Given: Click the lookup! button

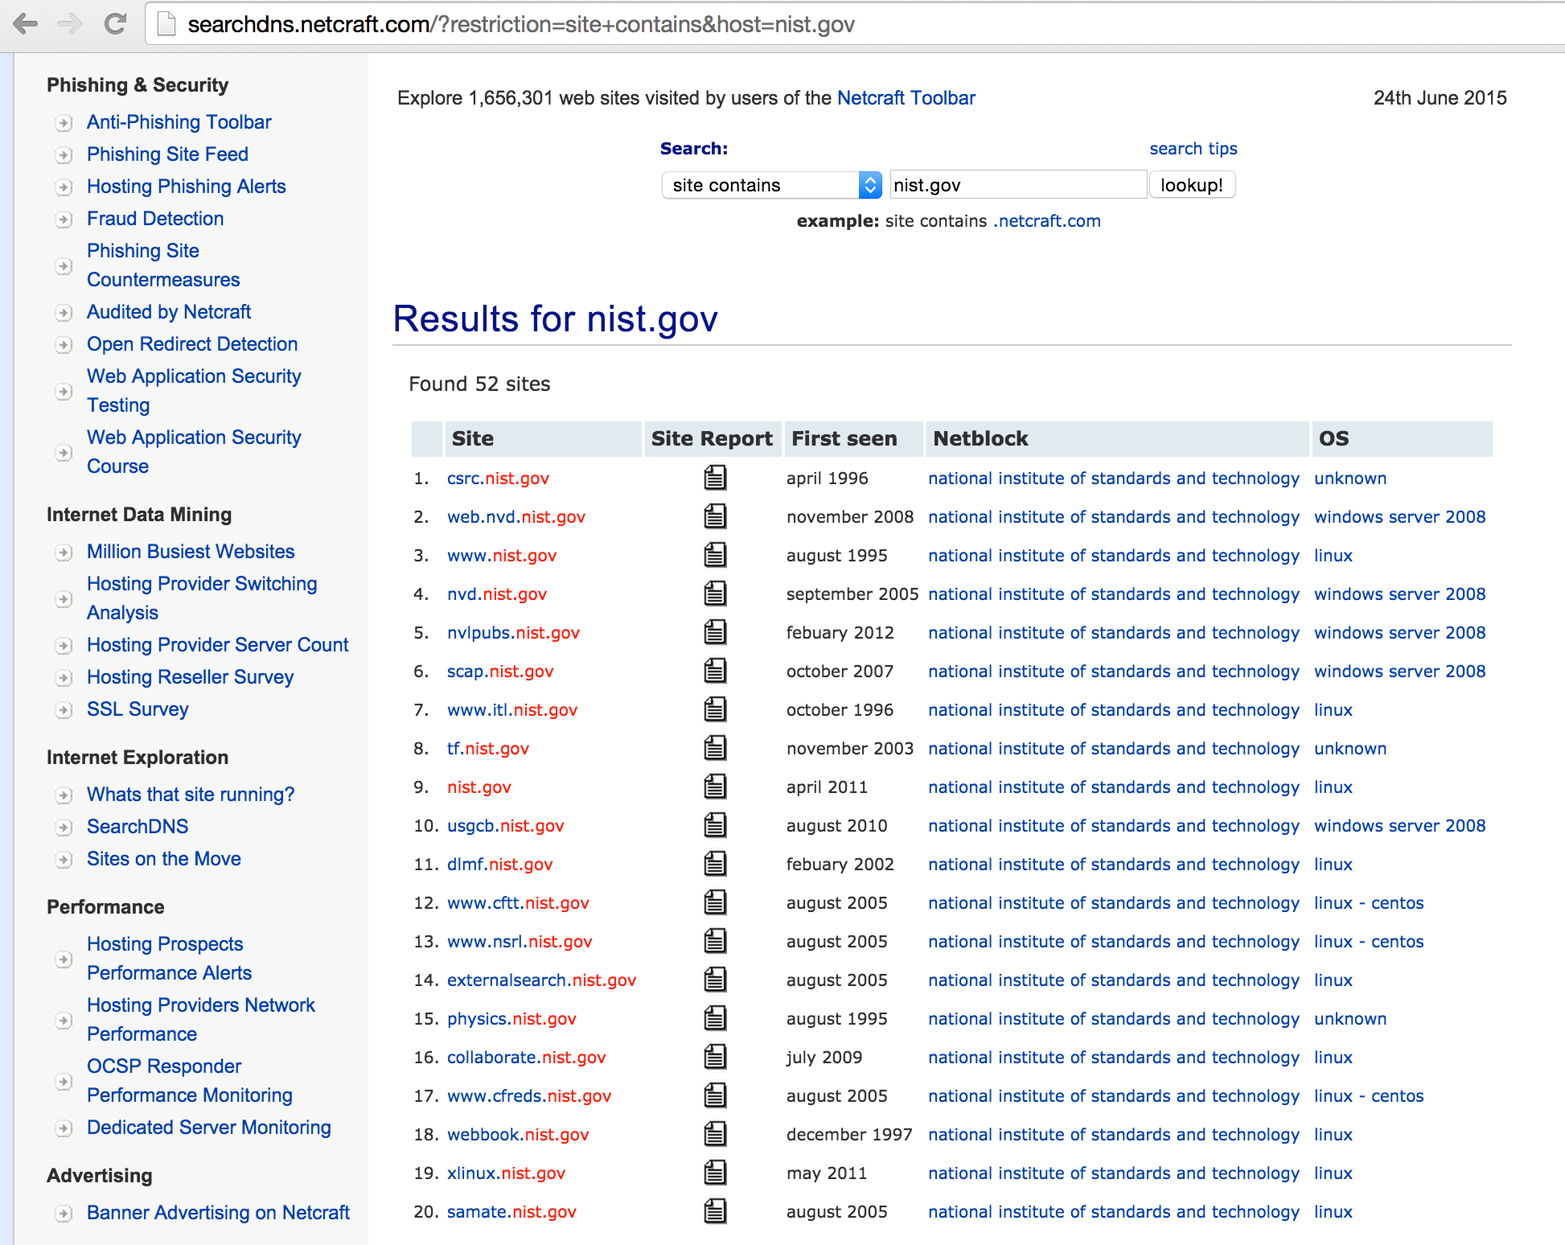Looking at the screenshot, I should tap(1192, 184).
